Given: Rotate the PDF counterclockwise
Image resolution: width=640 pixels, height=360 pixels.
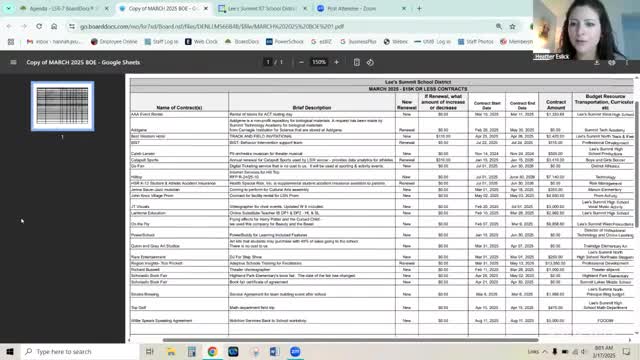Looking at the screenshot, I should (370, 62).
